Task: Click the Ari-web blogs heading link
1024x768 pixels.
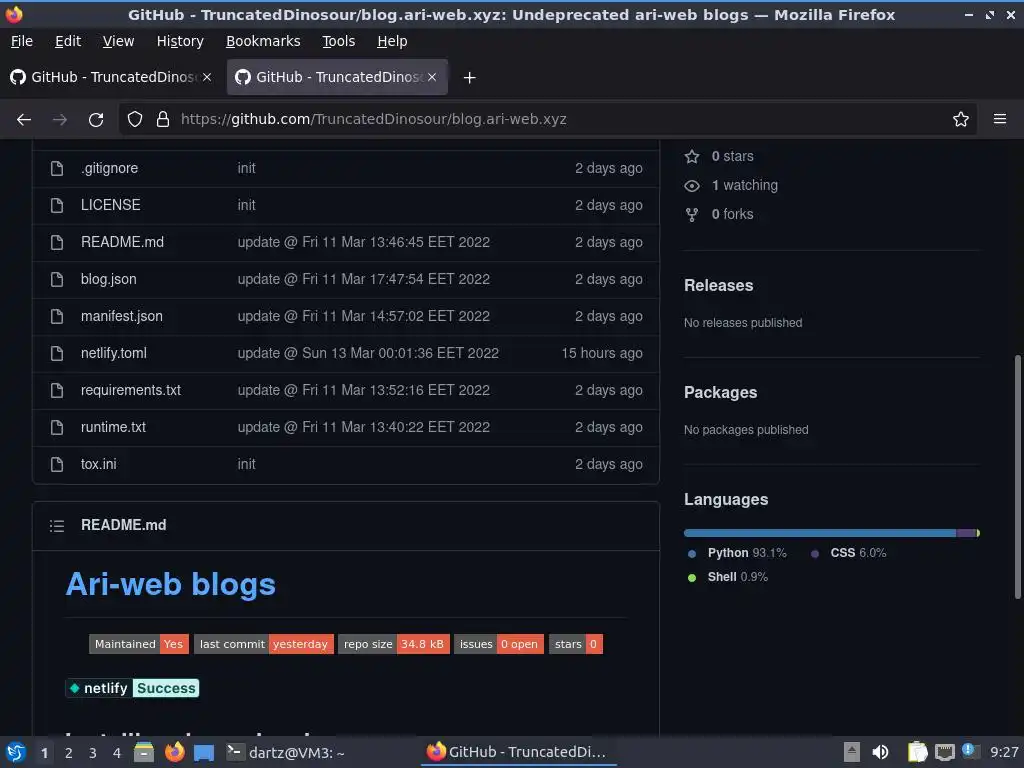Action: click(170, 584)
